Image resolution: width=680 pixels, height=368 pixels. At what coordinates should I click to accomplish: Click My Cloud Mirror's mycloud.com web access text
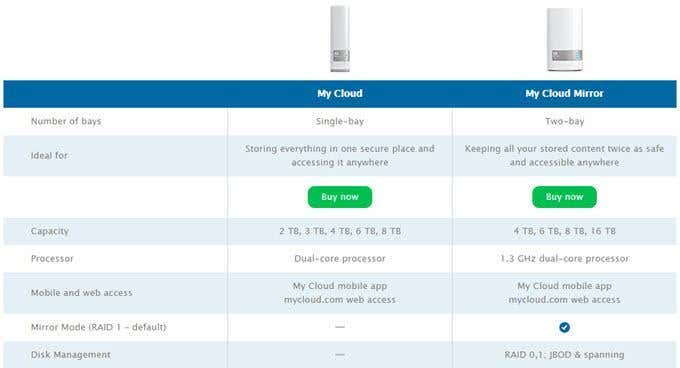pyautogui.click(x=564, y=300)
